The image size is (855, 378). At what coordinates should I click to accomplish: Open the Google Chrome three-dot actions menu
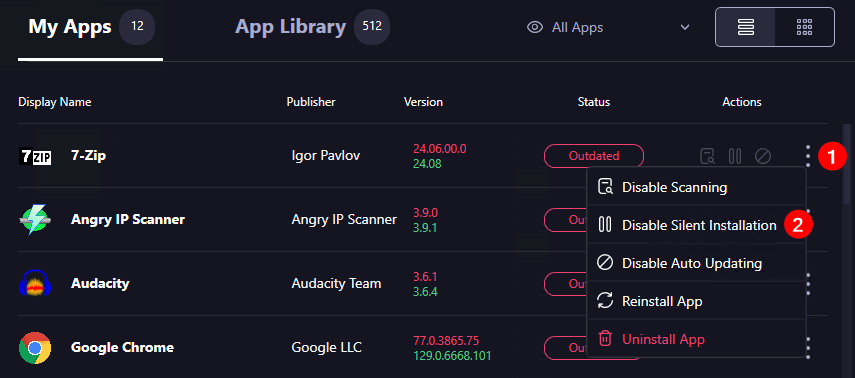808,347
